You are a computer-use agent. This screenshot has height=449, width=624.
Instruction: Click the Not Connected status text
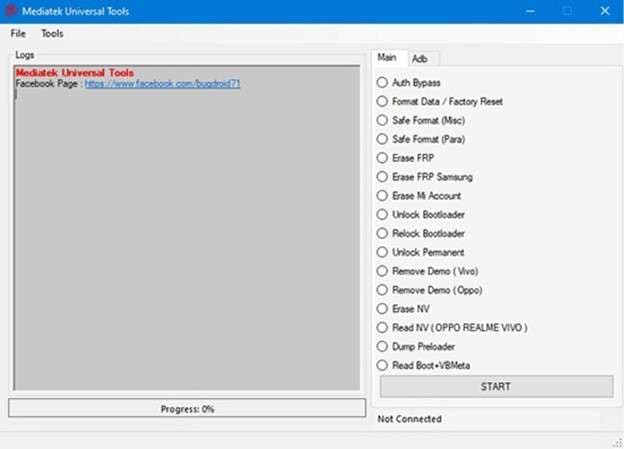(410, 419)
